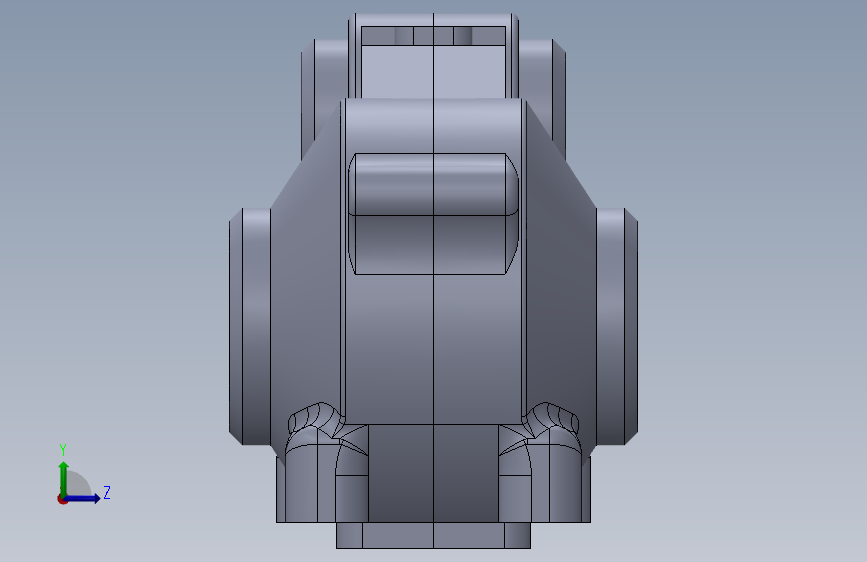Click the red X axis ball at the triad origin
The image size is (867, 562).
point(62,499)
